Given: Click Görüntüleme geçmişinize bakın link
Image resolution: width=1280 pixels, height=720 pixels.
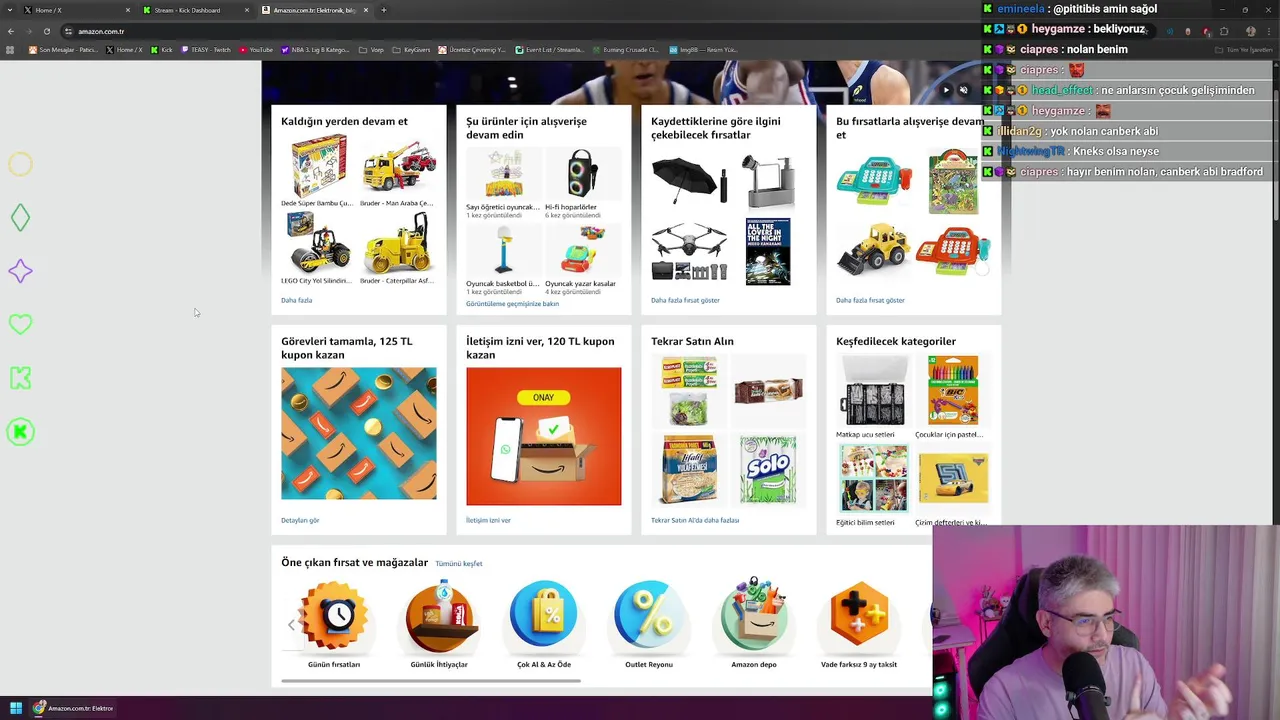Looking at the screenshot, I should point(512,304).
